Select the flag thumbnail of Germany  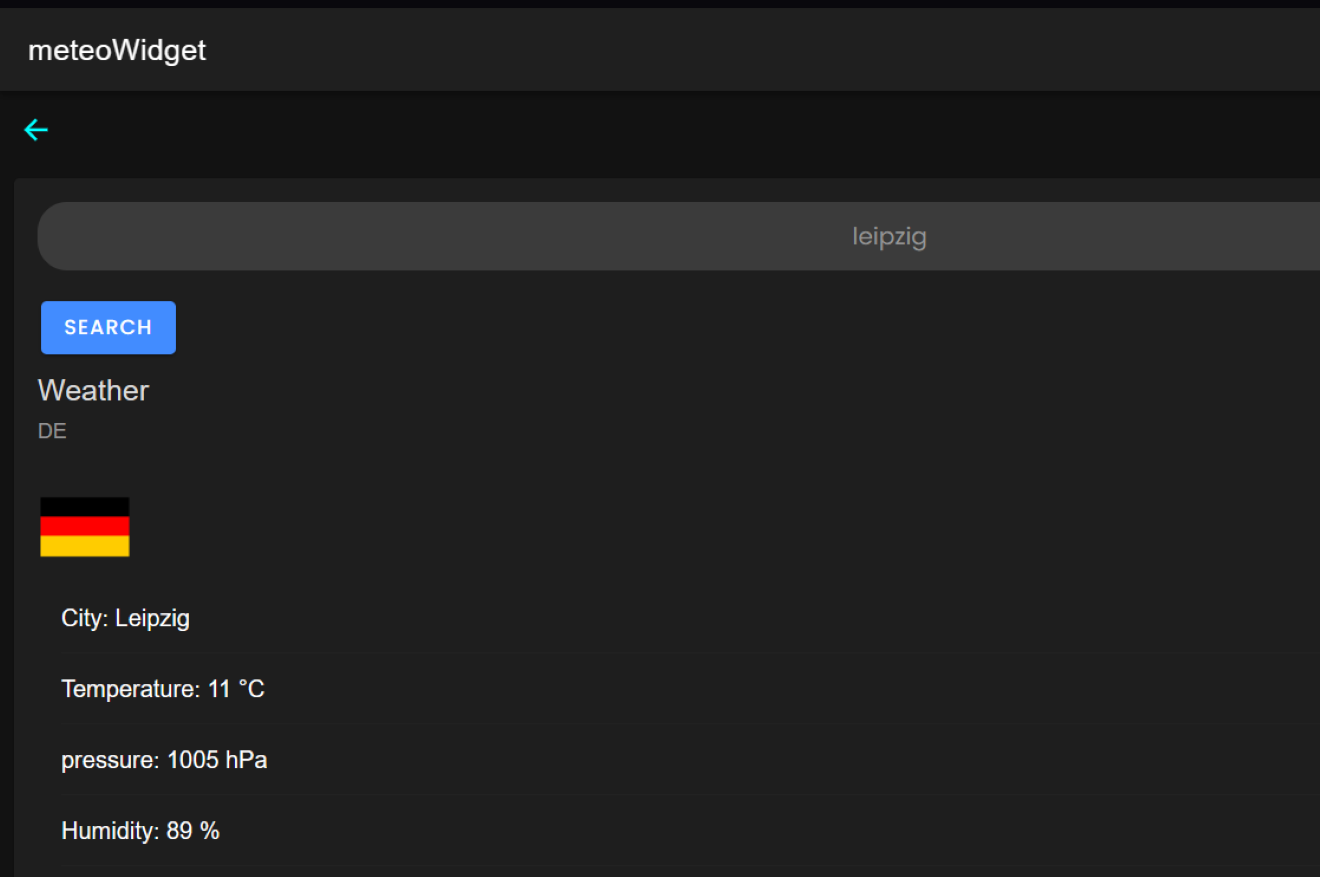(84, 526)
